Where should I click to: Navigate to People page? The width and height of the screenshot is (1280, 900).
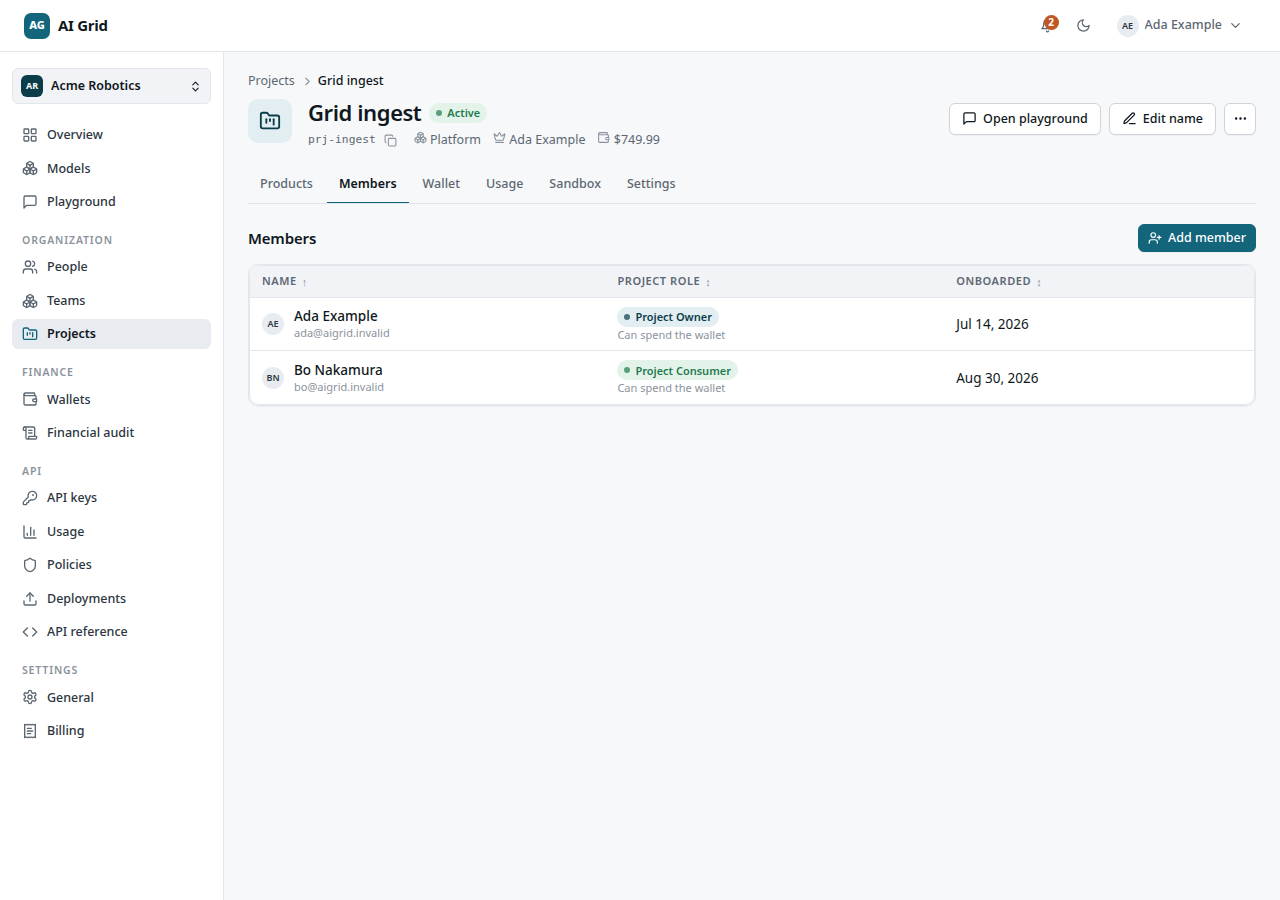click(x=111, y=267)
